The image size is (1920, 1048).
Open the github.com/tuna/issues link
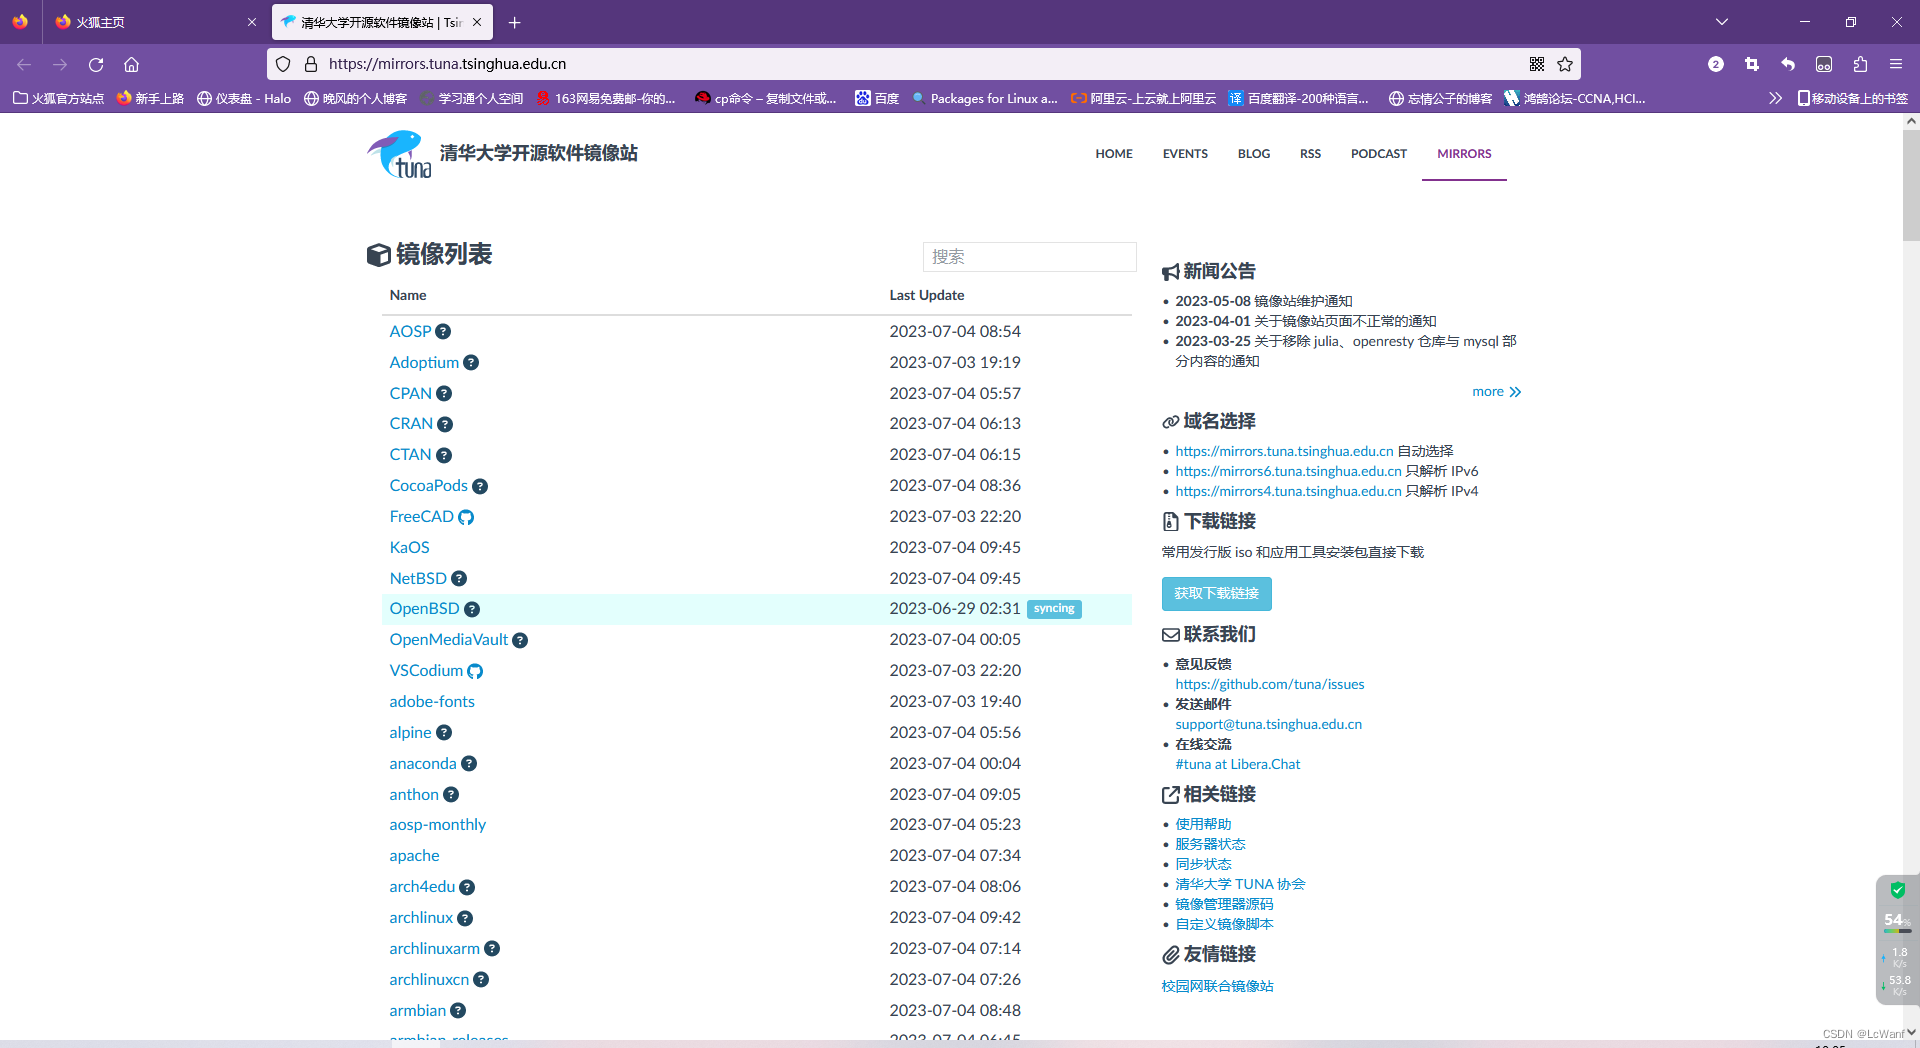coord(1269,685)
